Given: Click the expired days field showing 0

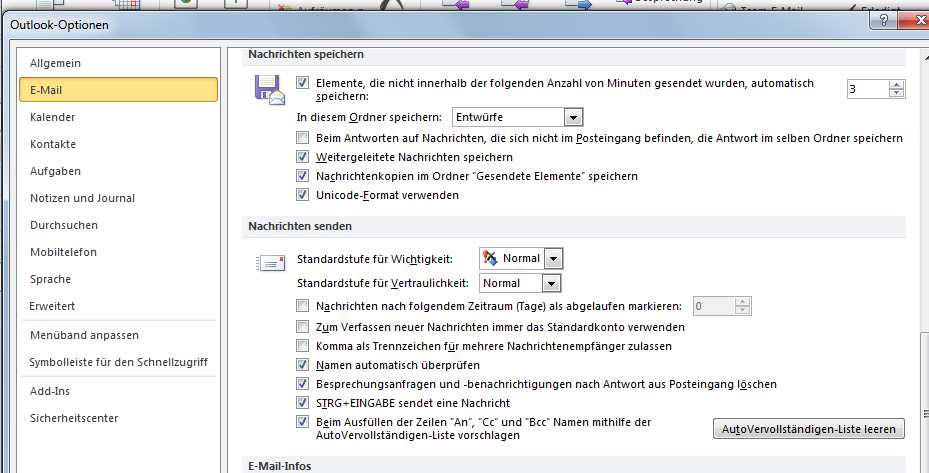Looking at the screenshot, I should pos(714,306).
